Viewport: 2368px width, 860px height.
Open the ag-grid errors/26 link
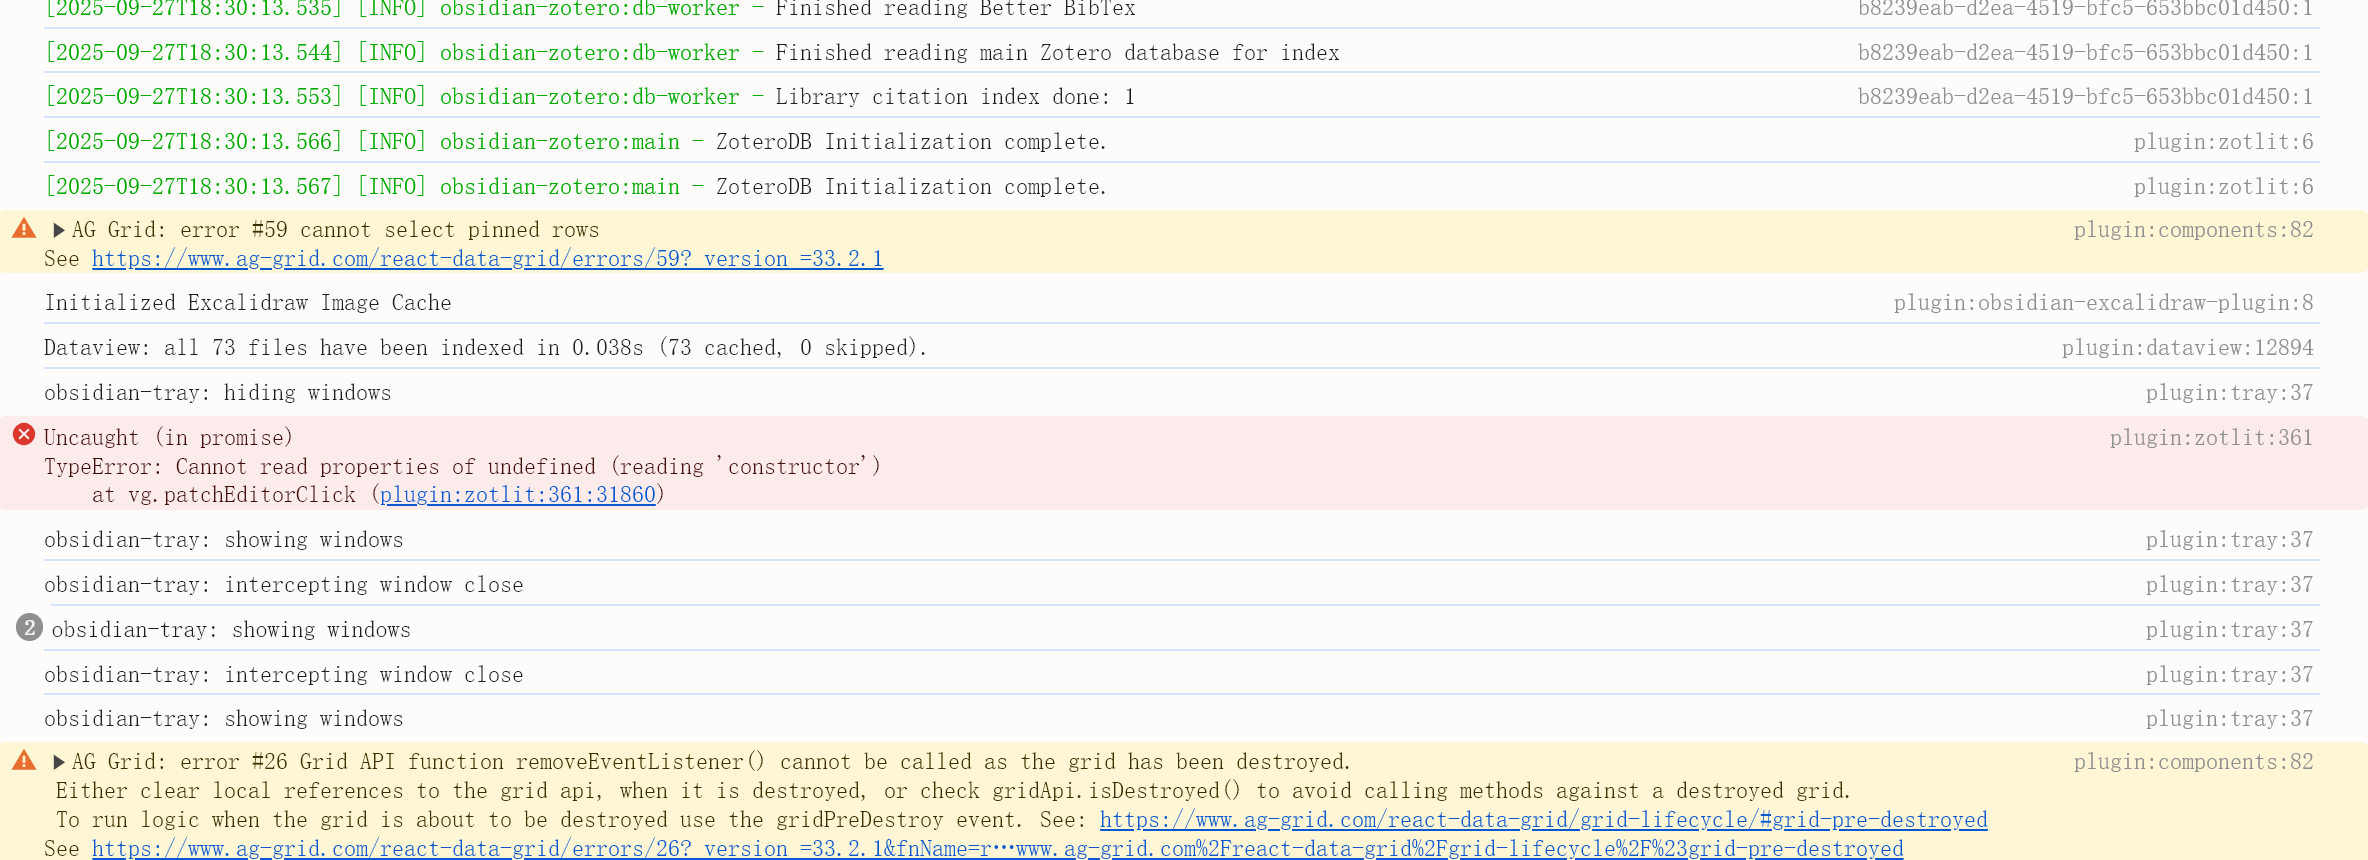pos(997,849)
